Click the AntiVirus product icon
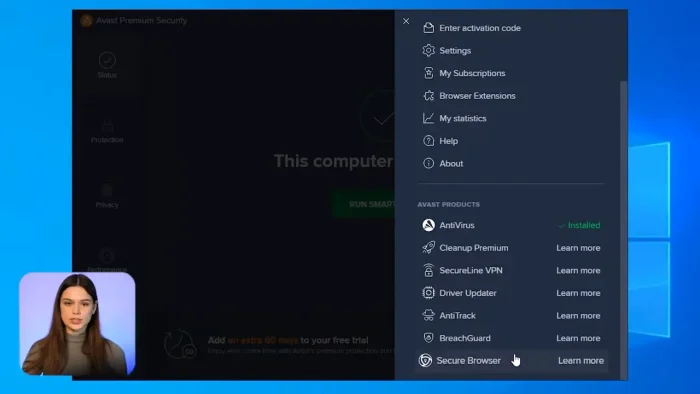This screenshot has height=394, width=700. 429,225
